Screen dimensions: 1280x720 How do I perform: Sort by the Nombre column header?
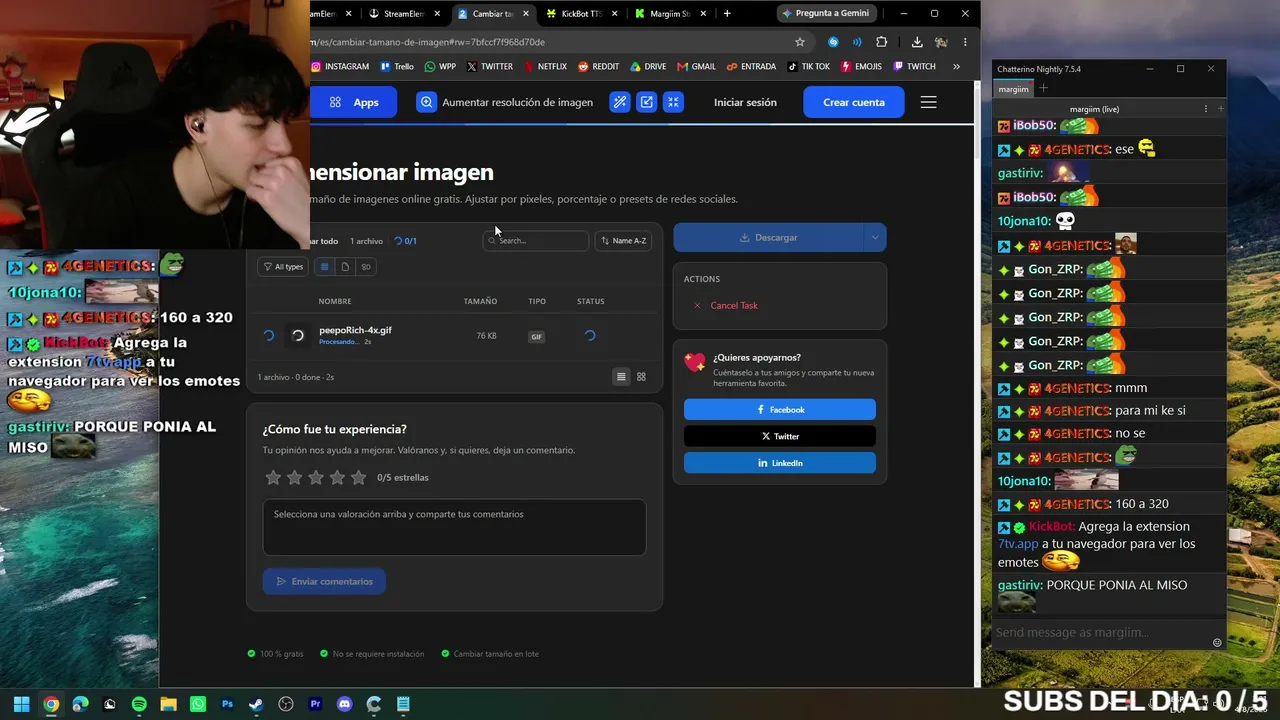click(335, 301)
